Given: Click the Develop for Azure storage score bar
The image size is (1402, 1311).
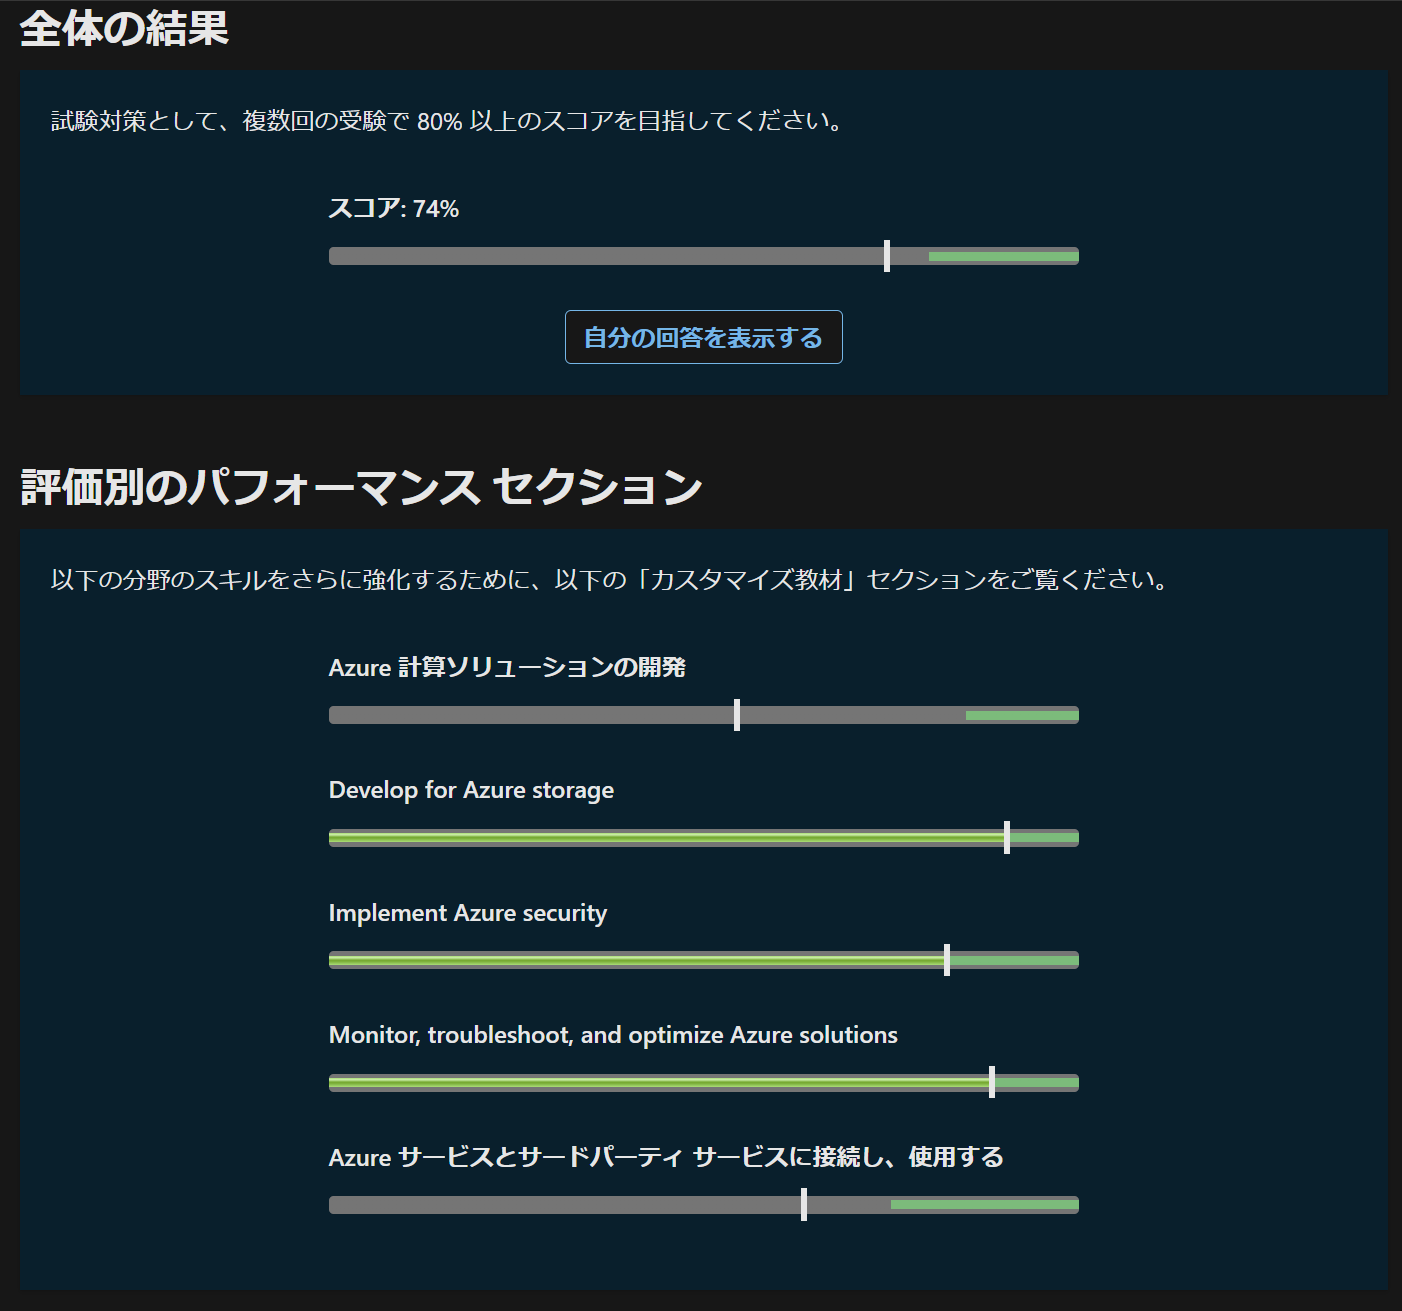Looking at the screenshot, I should 704,838.
